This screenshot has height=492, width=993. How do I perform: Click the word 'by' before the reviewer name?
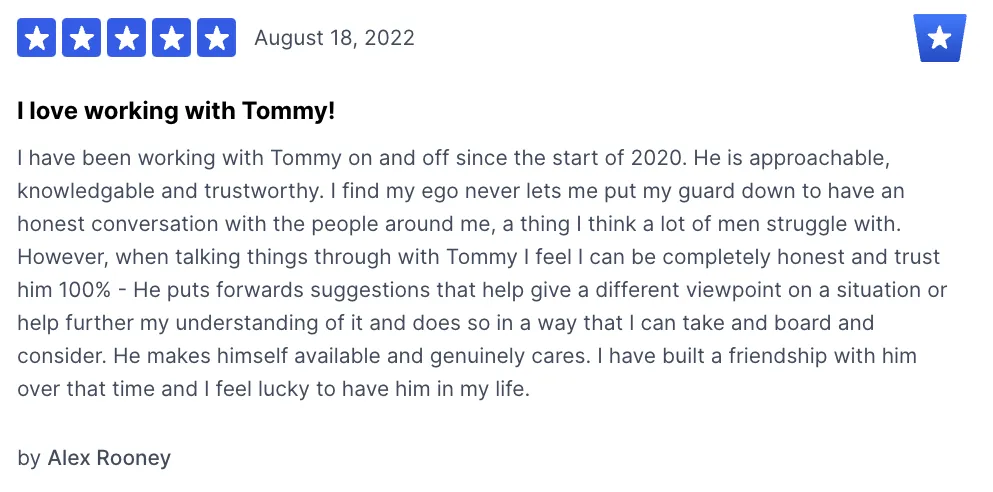coord(29,458)
